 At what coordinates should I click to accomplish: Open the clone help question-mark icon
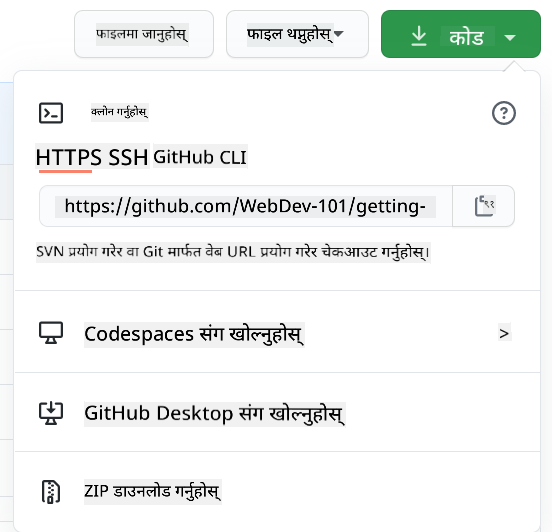[504, 113]
